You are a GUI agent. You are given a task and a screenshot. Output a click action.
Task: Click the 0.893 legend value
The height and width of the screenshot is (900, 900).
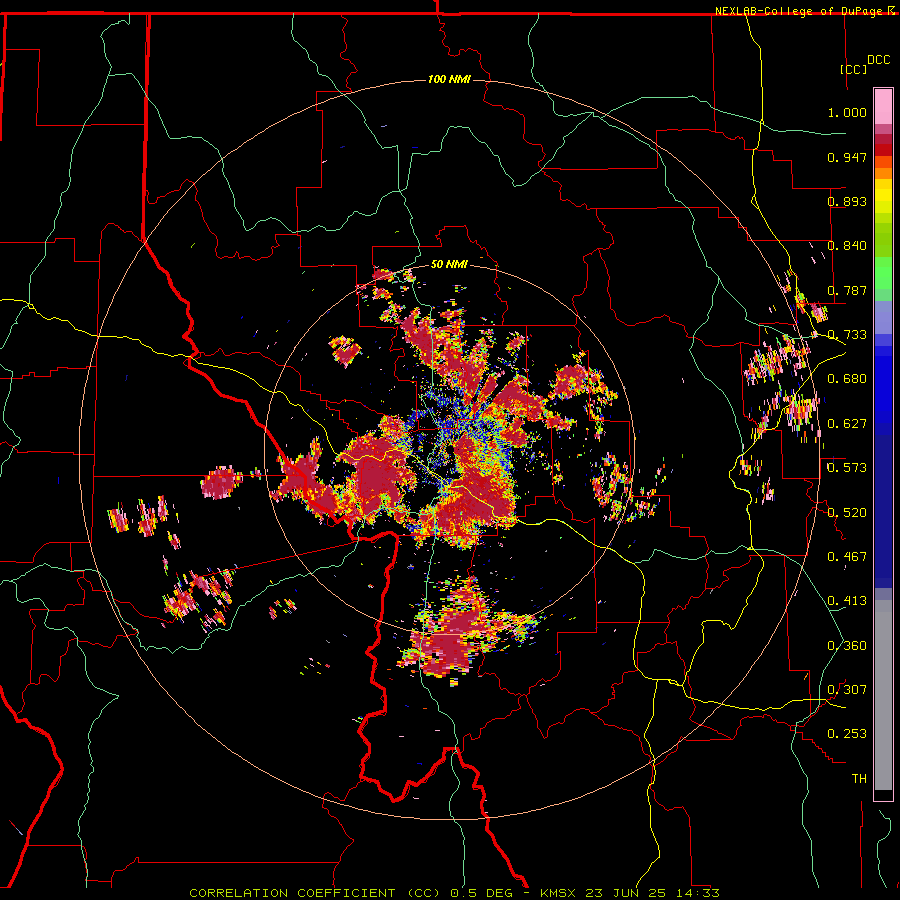tap(847, 201)
